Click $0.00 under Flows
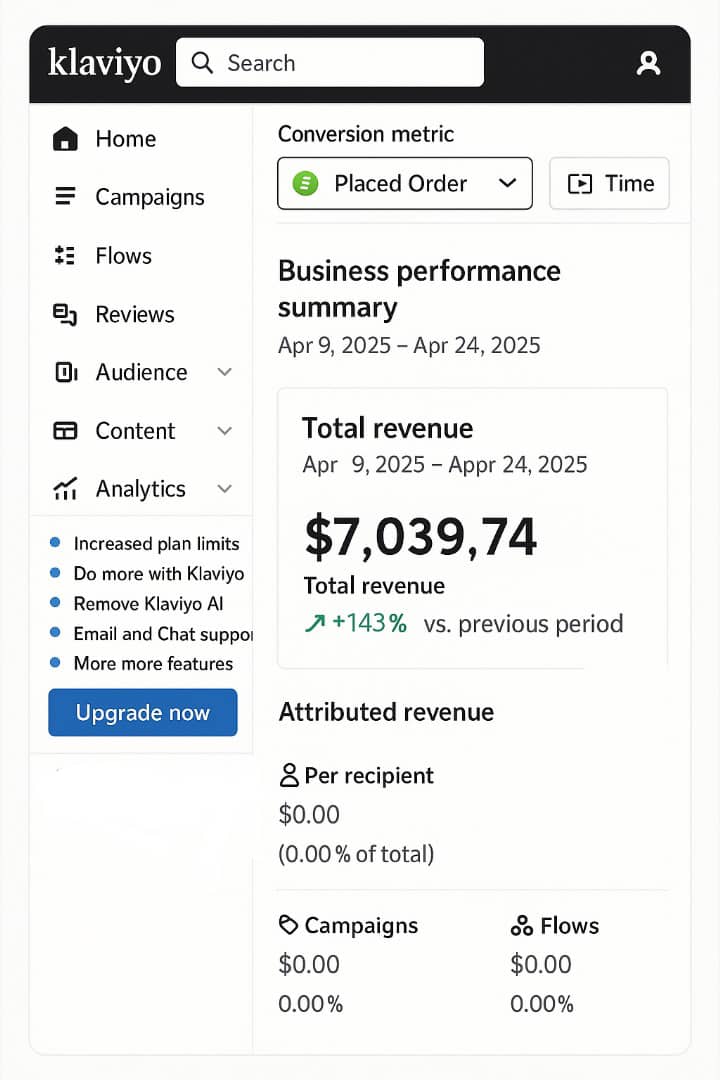Screen dimensions: 720x1080 [x=541, y=964]
